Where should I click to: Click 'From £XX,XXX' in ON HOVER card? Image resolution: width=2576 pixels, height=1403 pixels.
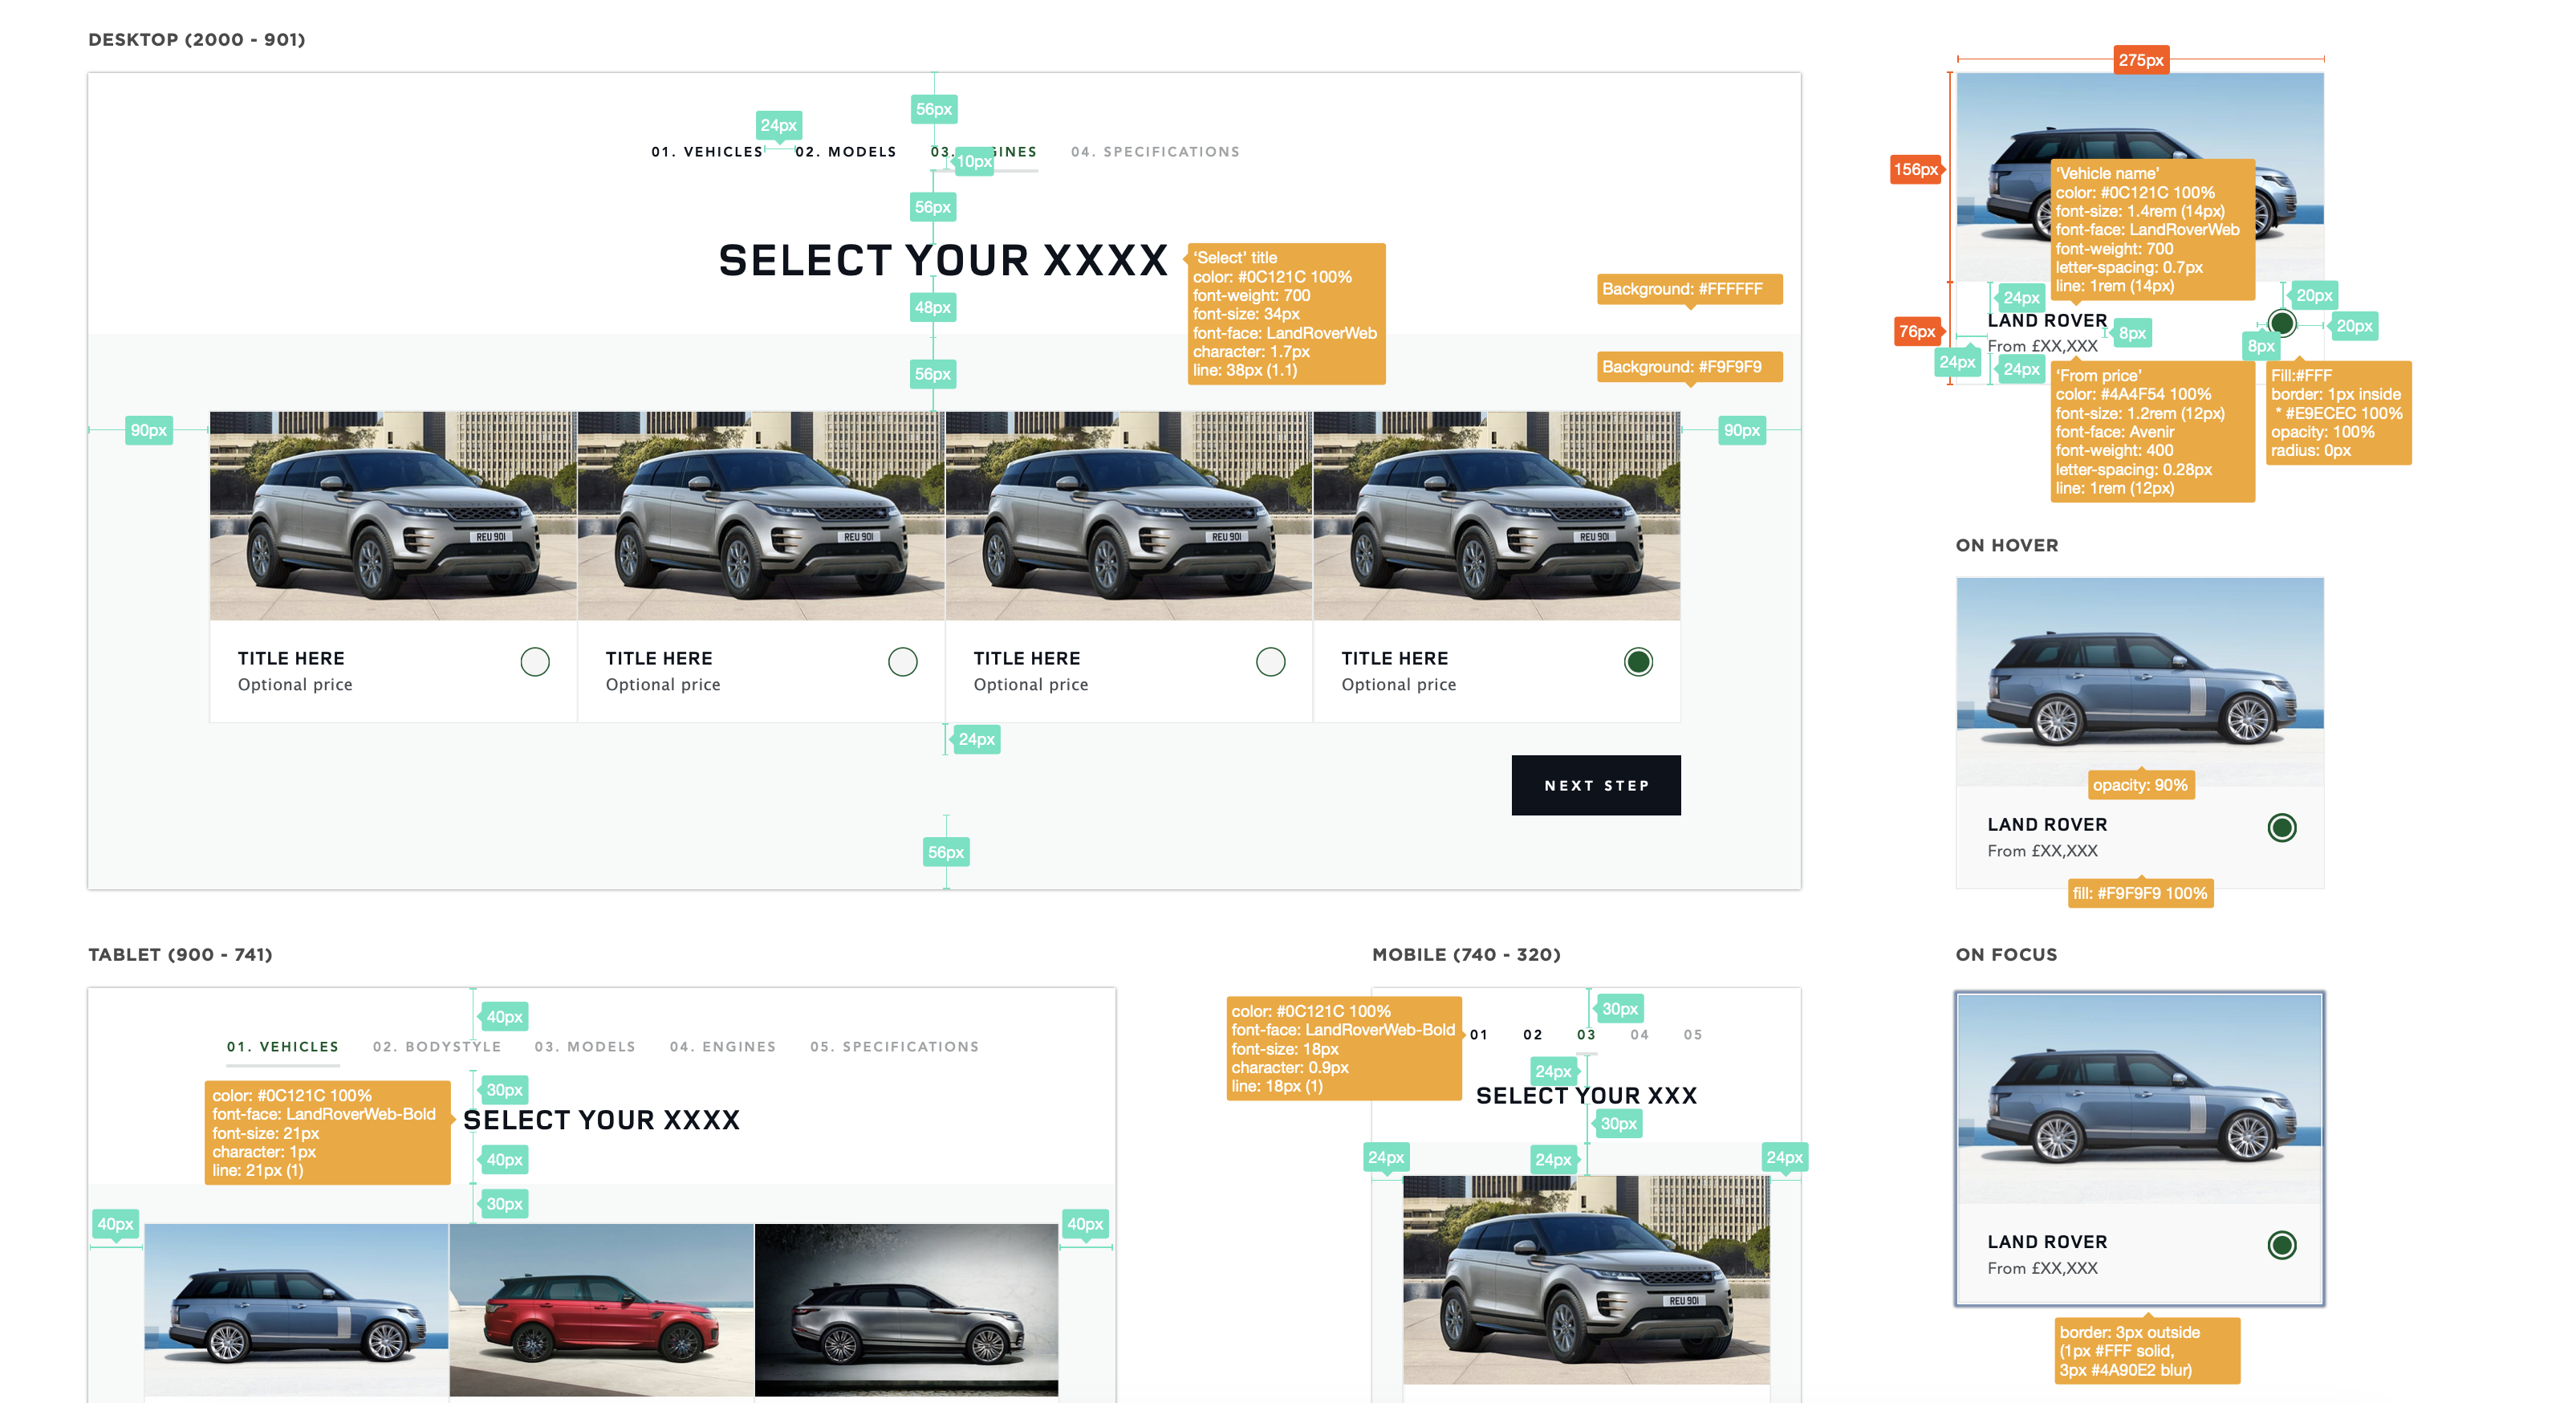[2043, 851]
